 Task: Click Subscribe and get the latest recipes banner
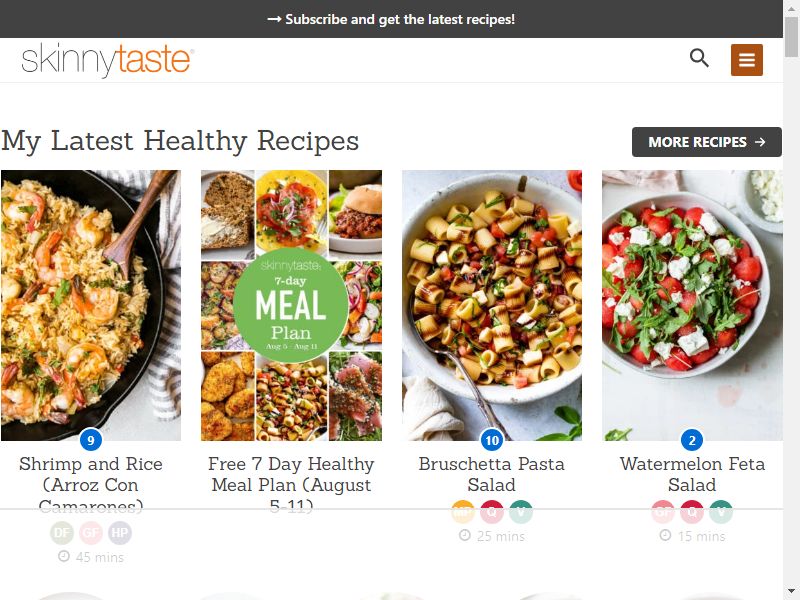[391, 19]
